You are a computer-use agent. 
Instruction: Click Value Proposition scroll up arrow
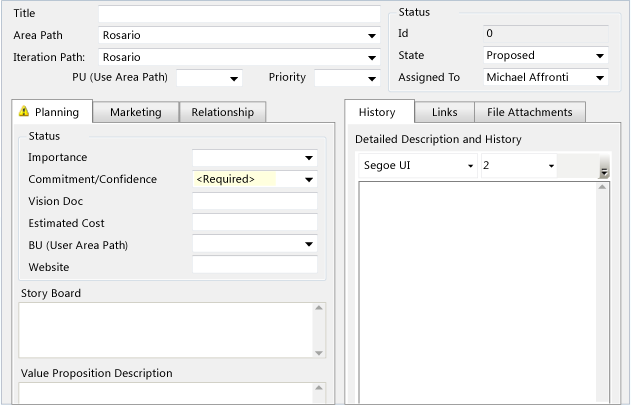pos(319,388)
